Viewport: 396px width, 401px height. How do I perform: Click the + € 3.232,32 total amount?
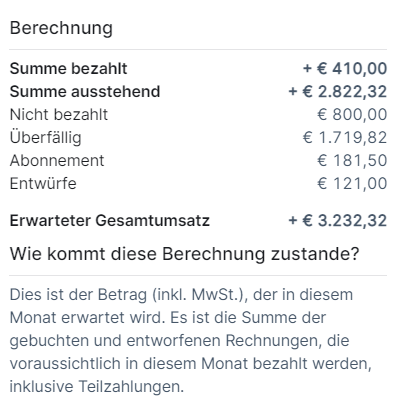(x=338, y=221)
